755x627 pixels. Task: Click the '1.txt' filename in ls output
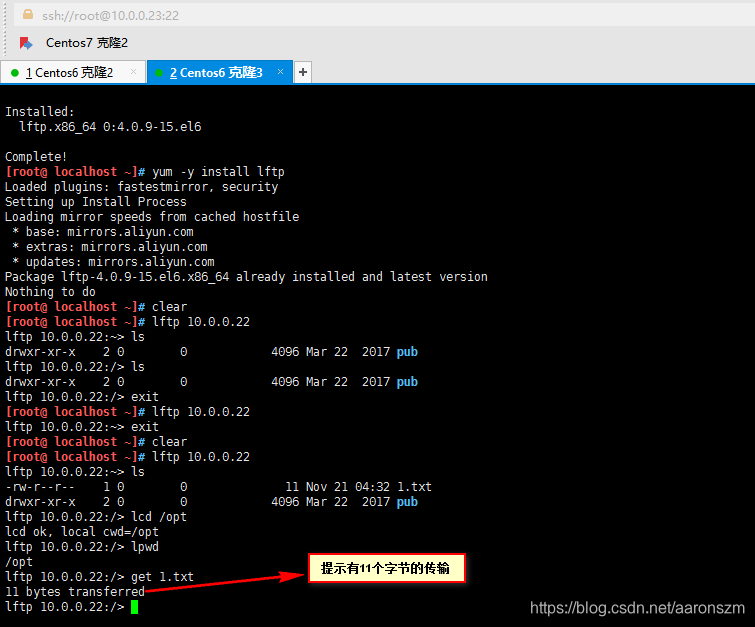click(414, 487)
